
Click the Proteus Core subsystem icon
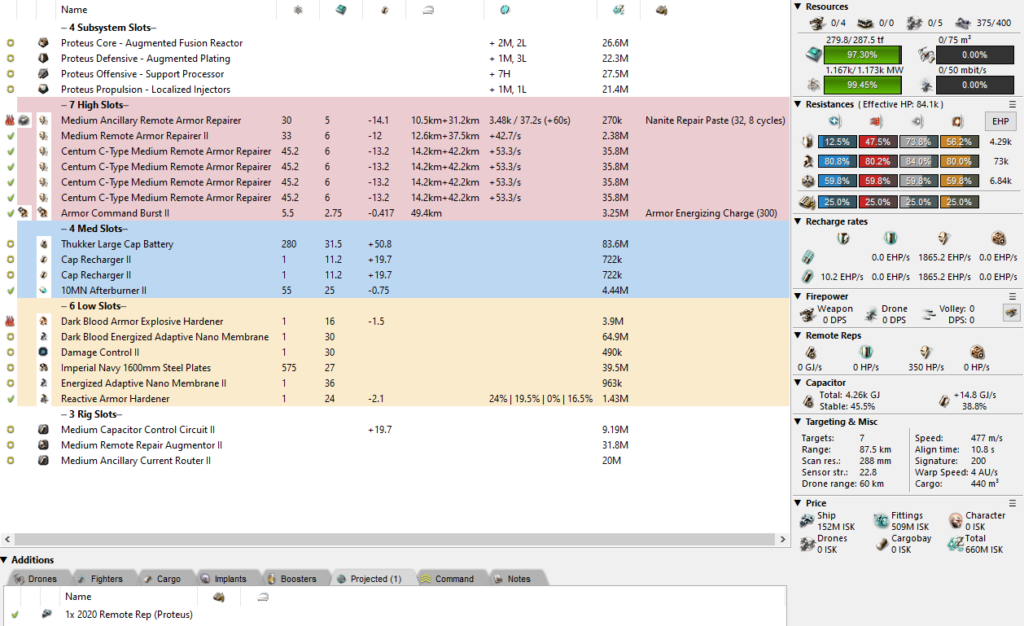click(44, 43)
